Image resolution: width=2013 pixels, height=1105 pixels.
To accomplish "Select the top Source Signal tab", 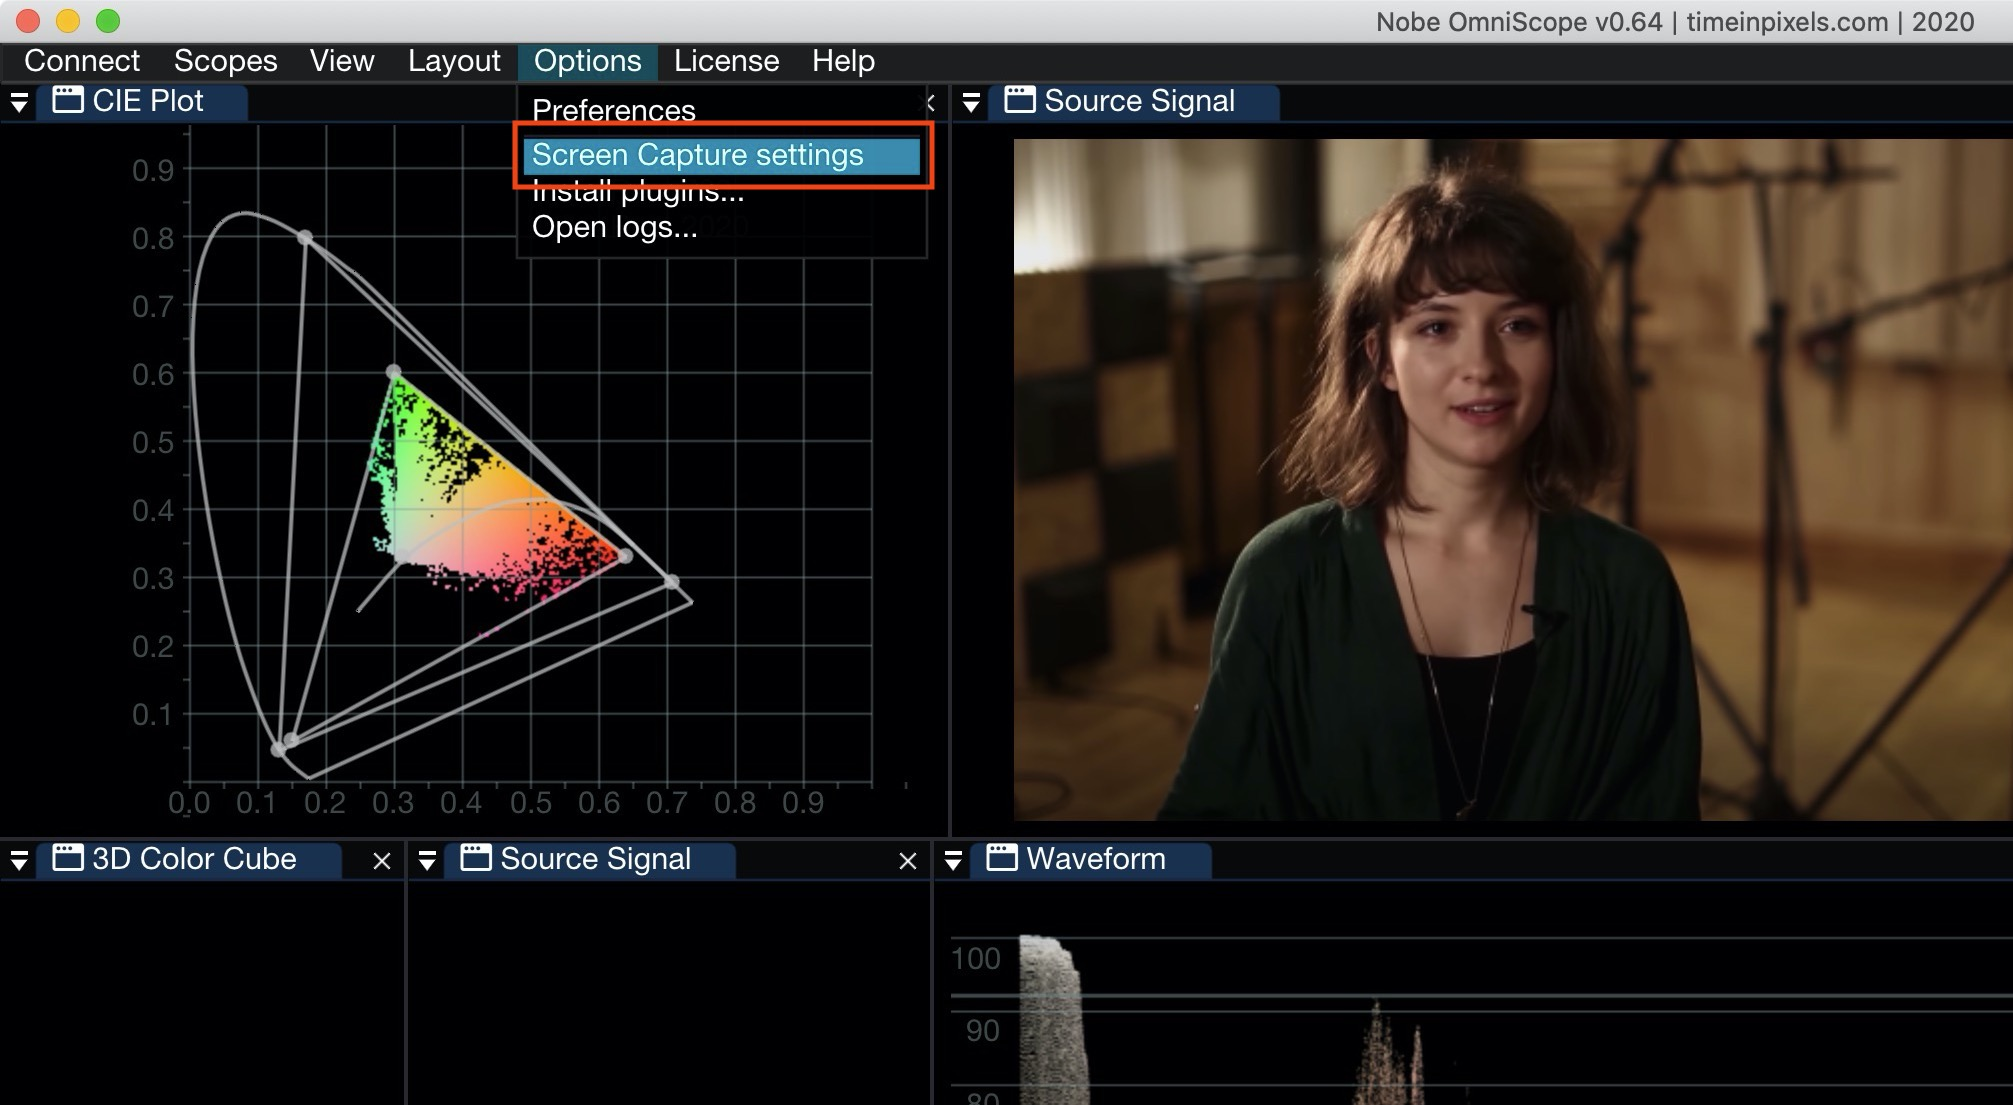I will click(1134, 102).
